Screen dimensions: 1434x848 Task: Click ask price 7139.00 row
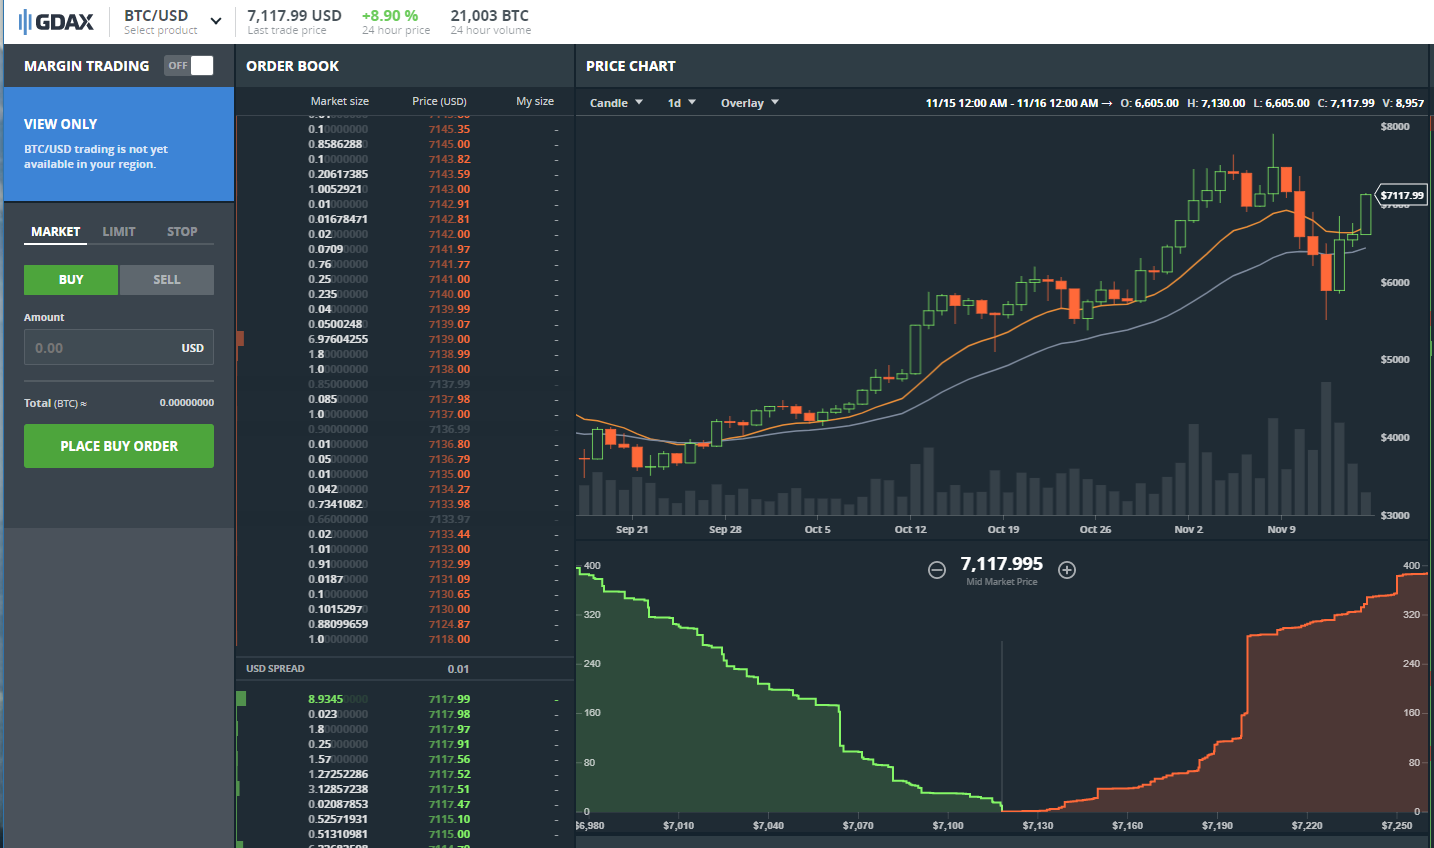click(405, 339)
